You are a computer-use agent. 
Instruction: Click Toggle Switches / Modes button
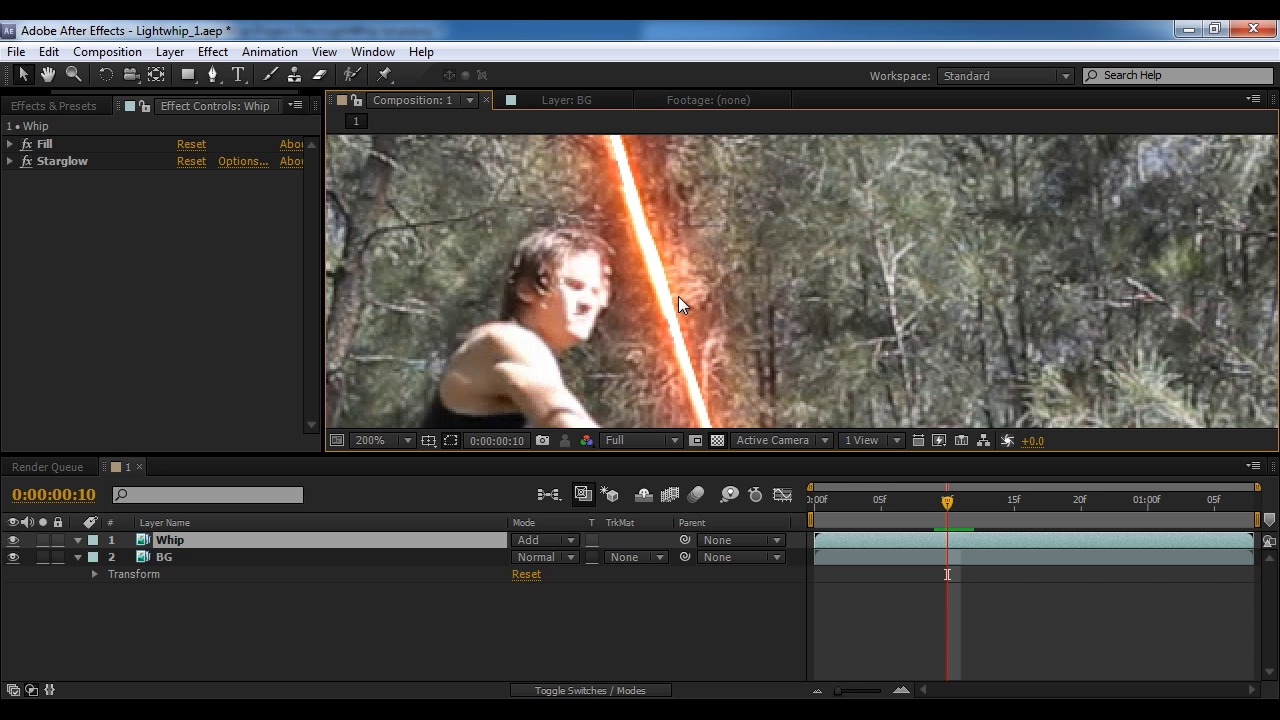coord(590,690)
